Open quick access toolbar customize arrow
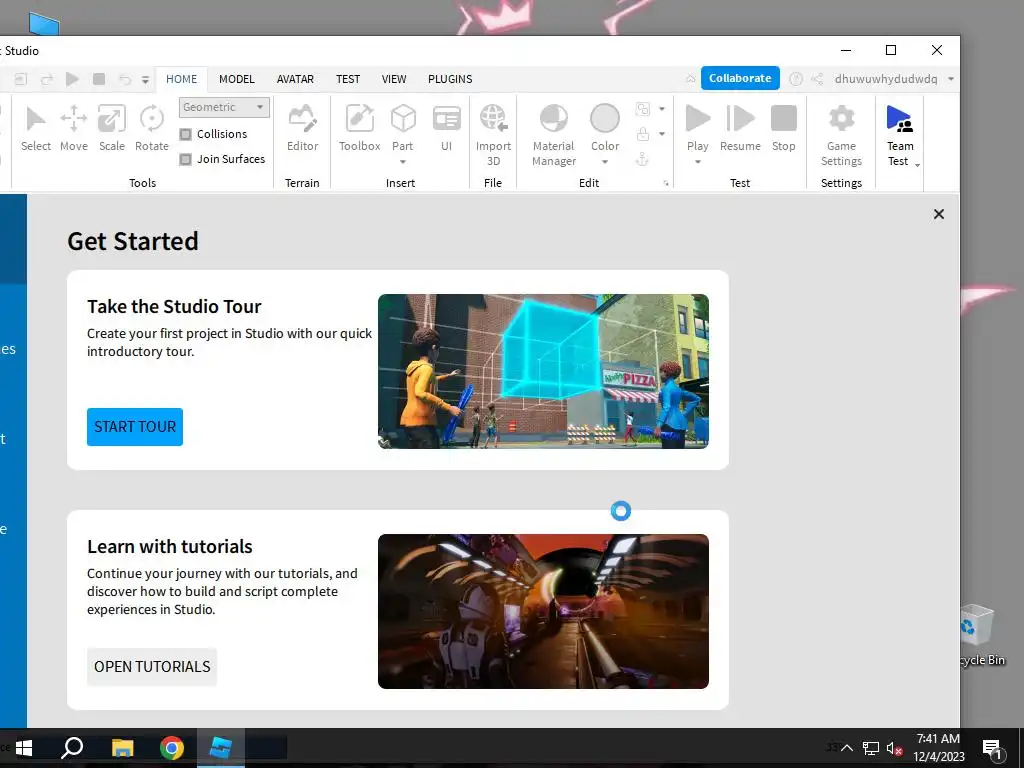The width and height of the screenshot is (1024, 768). (x=145, y=80)
